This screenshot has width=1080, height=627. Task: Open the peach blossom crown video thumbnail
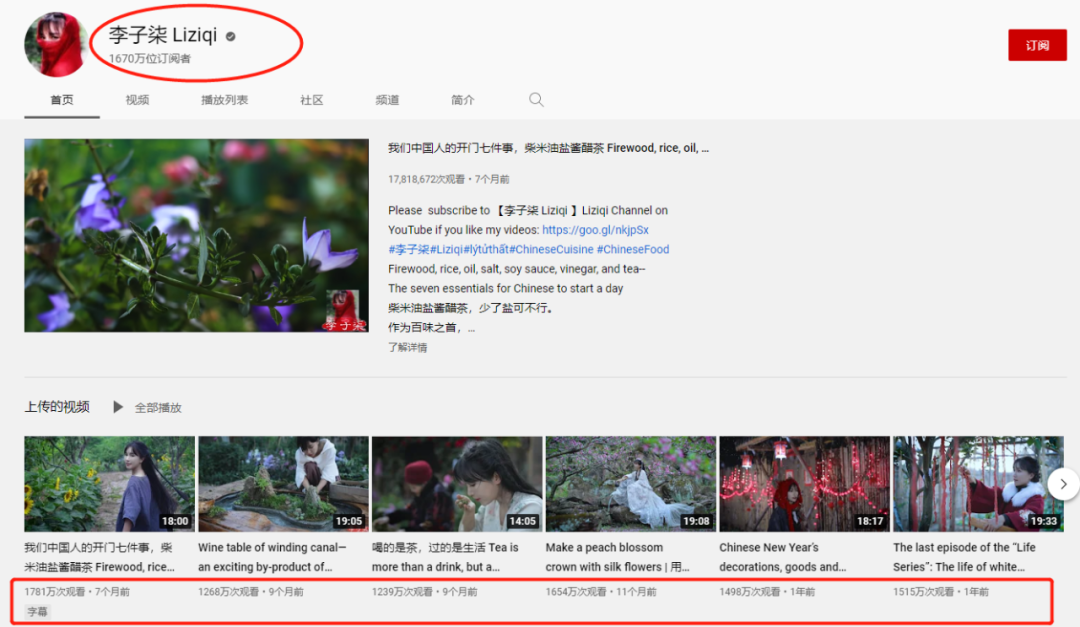click(x=631, y=484)
